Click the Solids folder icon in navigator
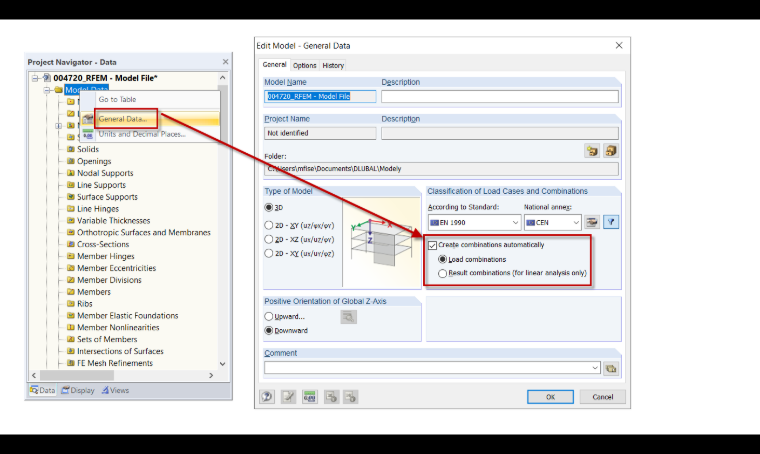 coord(71,149)
